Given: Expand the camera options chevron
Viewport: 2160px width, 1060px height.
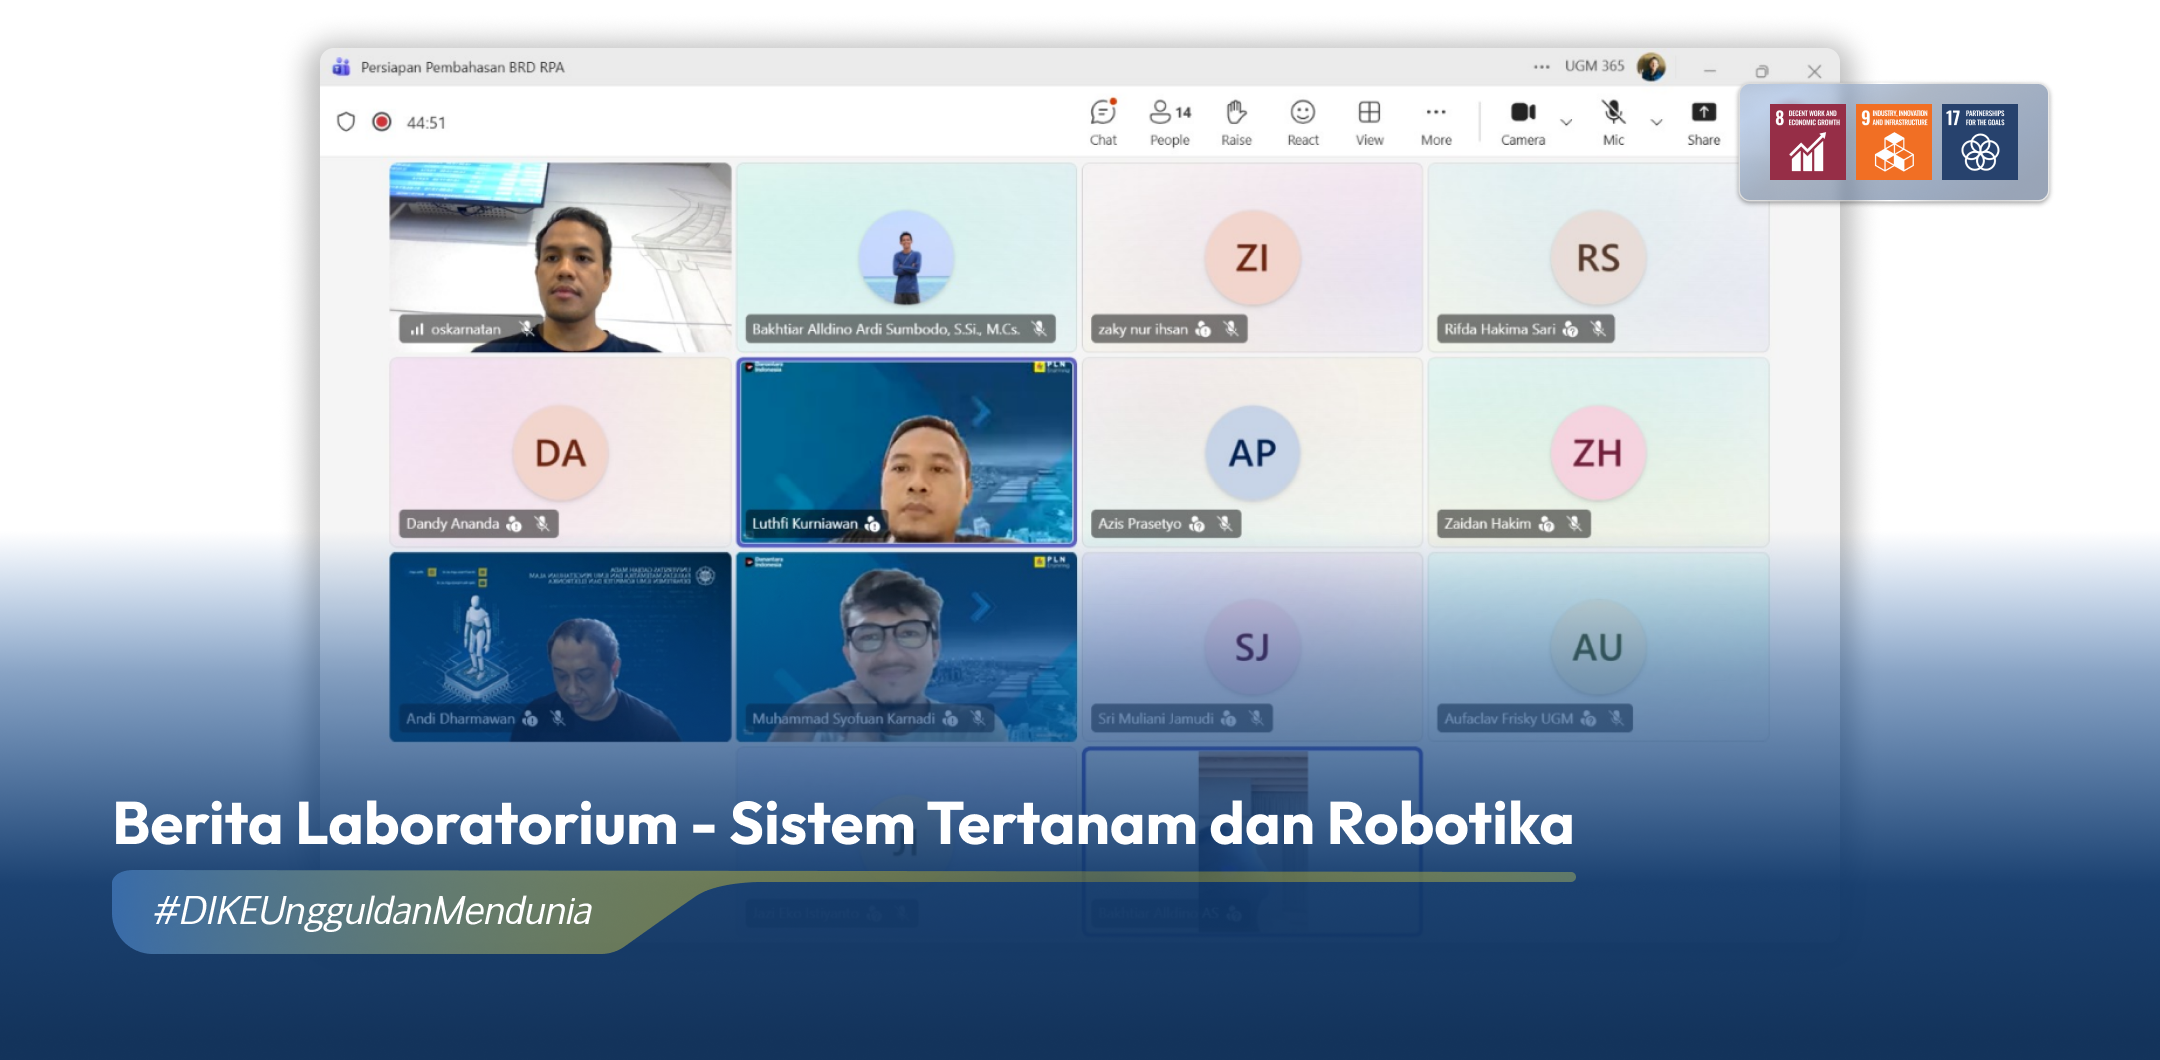Looking at the screenshot, I should [x=1567, y=122].
